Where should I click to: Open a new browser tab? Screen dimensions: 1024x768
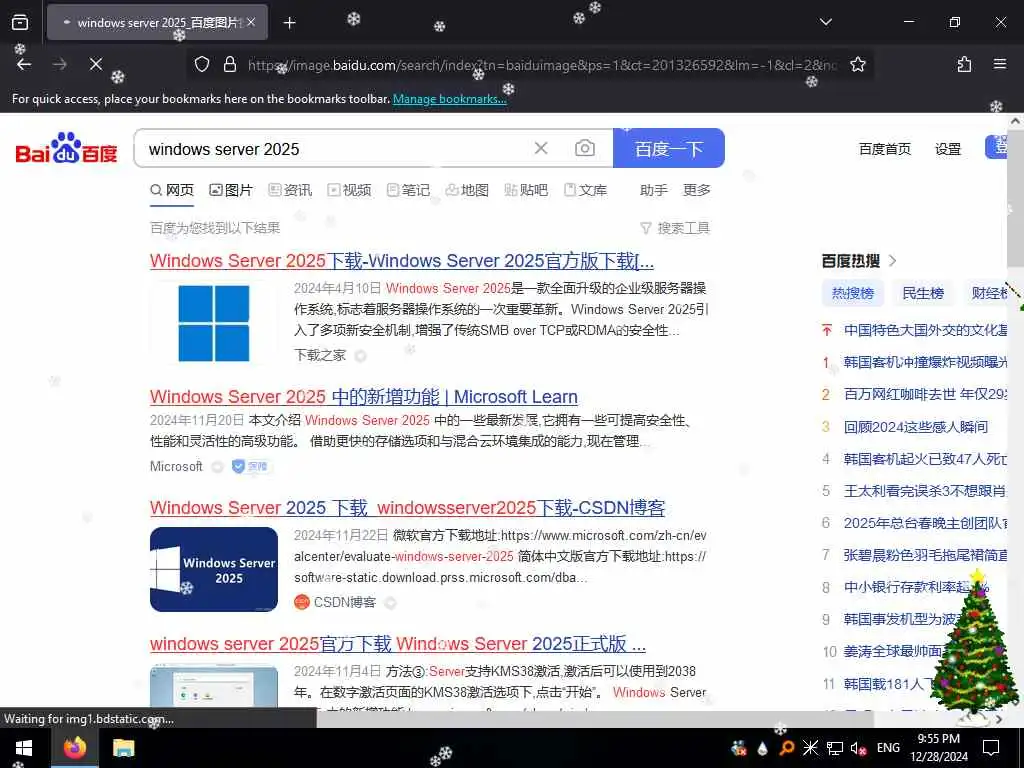click(289, 23)
